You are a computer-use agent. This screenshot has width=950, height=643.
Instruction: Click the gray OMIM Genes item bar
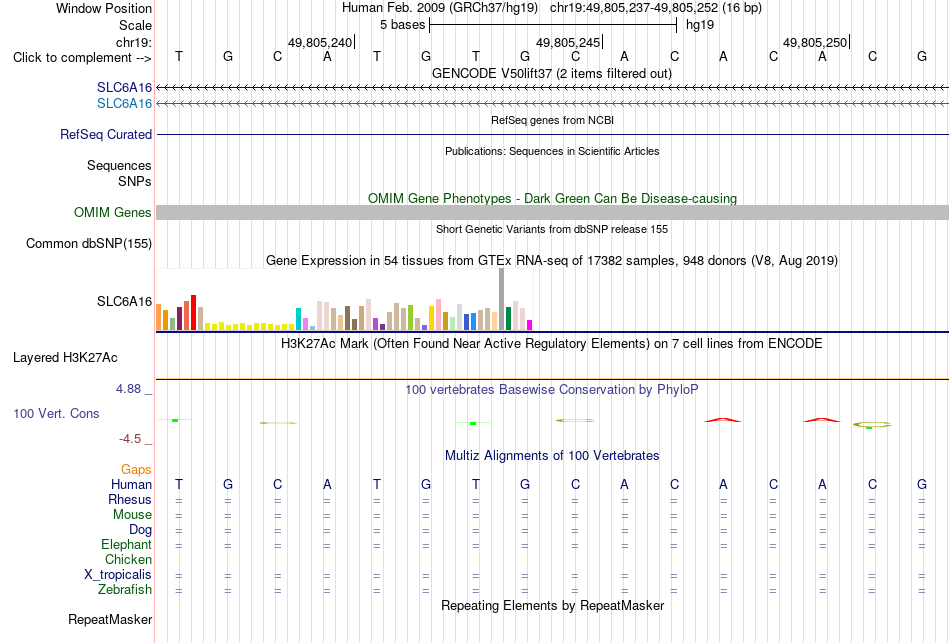553,212
